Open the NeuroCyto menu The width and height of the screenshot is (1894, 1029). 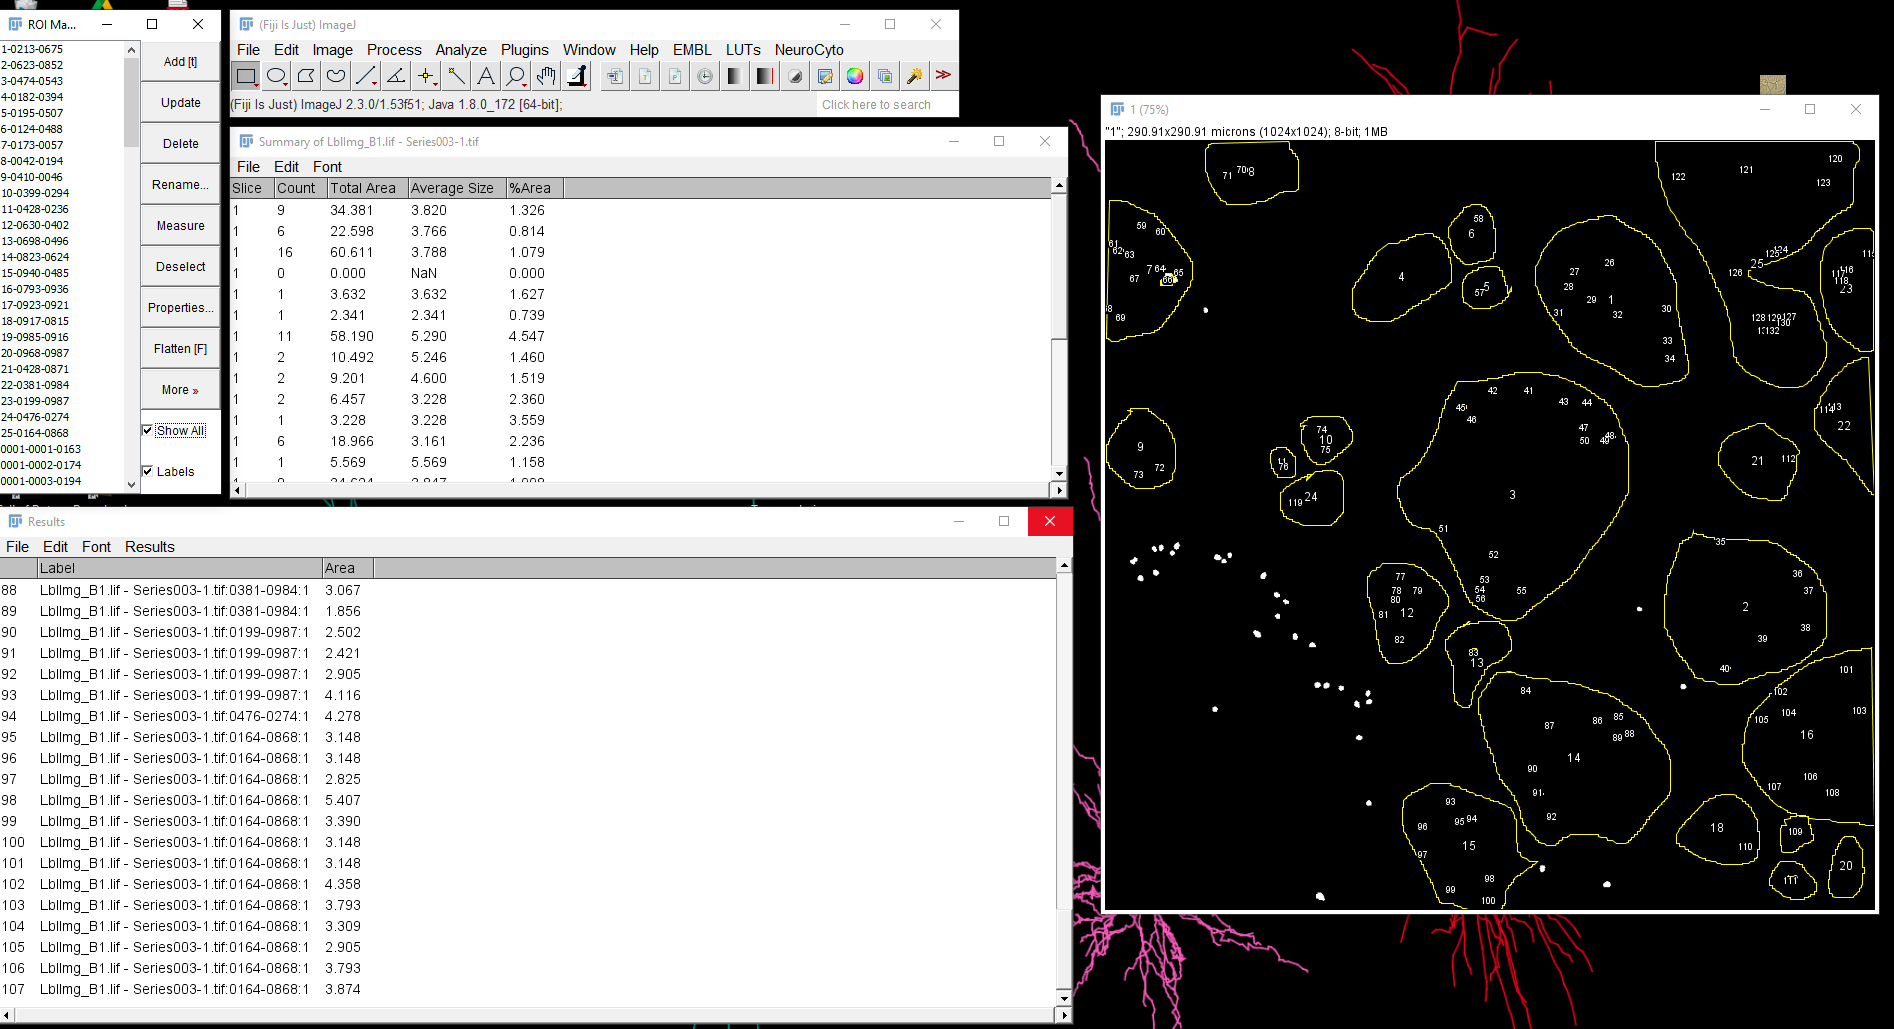(811, 49)
